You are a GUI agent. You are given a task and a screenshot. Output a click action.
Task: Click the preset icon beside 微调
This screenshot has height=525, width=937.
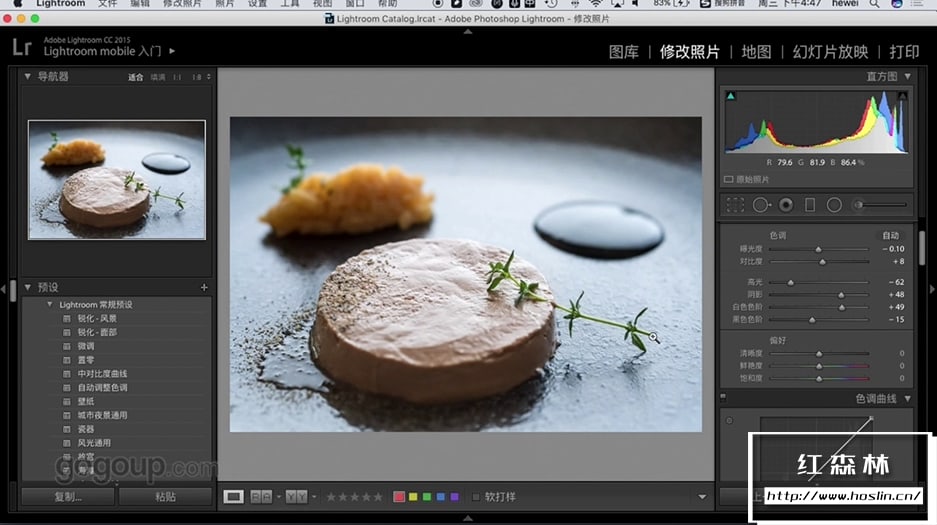click(67, 346)
